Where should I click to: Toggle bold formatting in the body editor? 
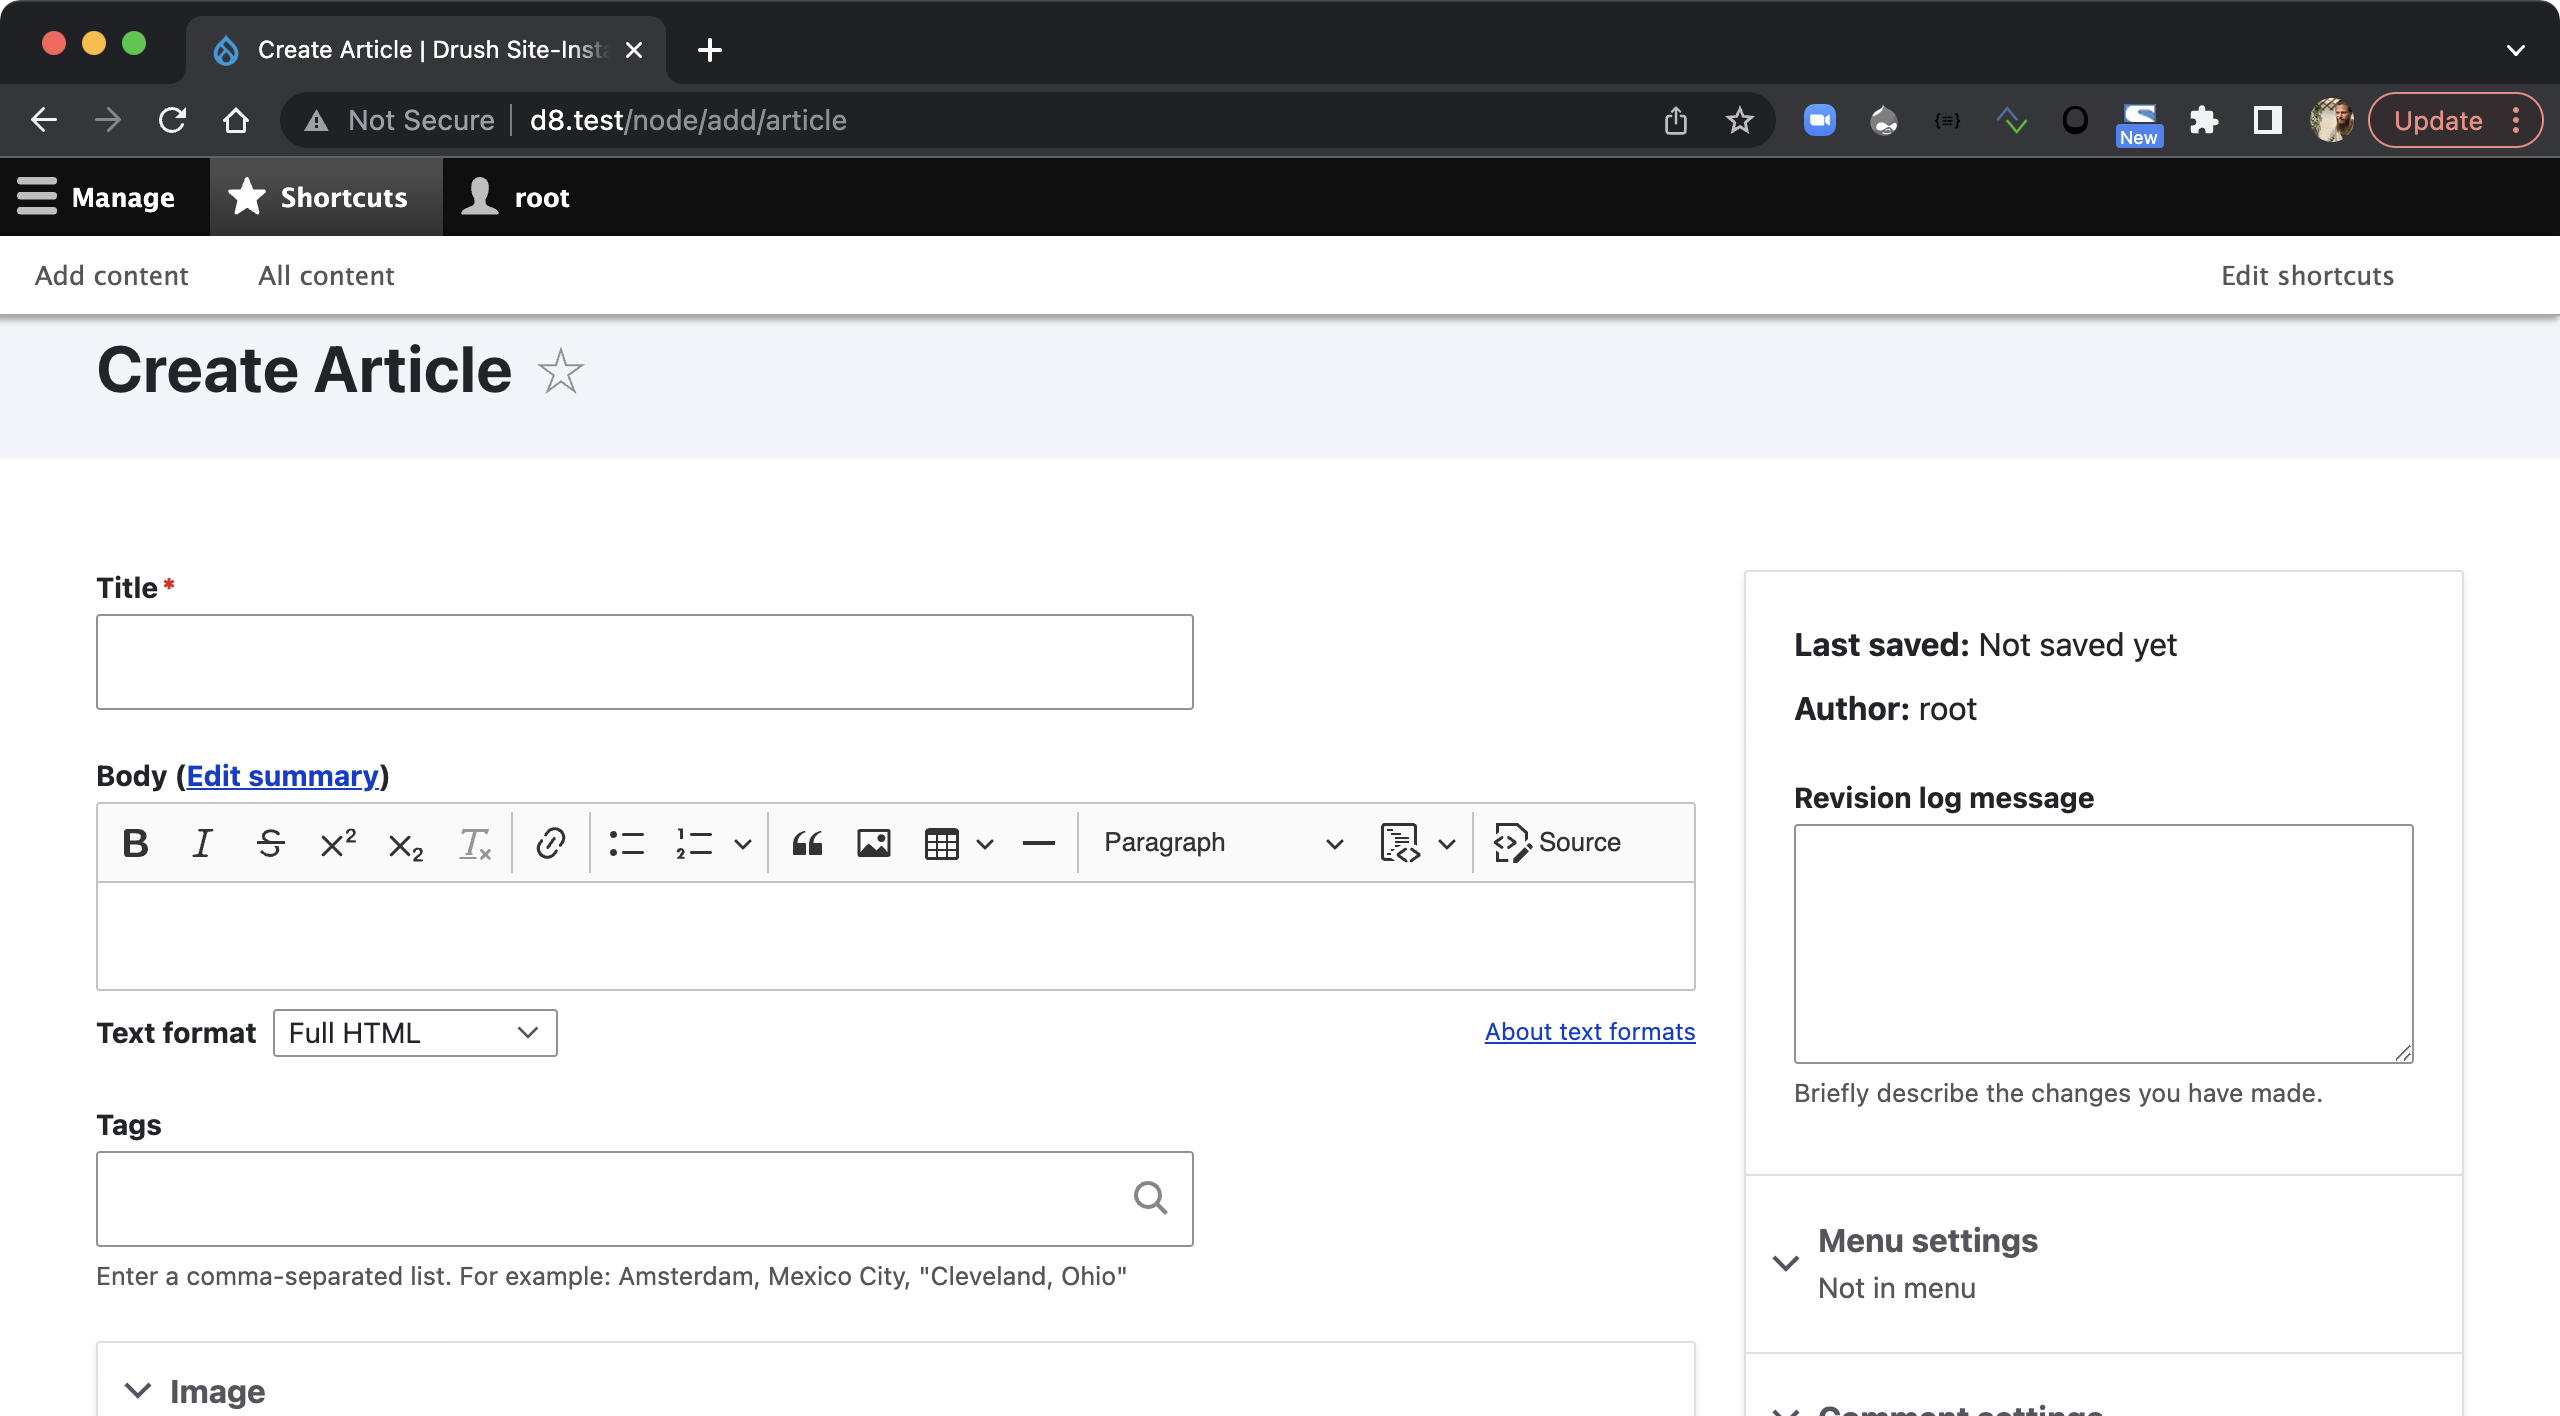[135, 843]
